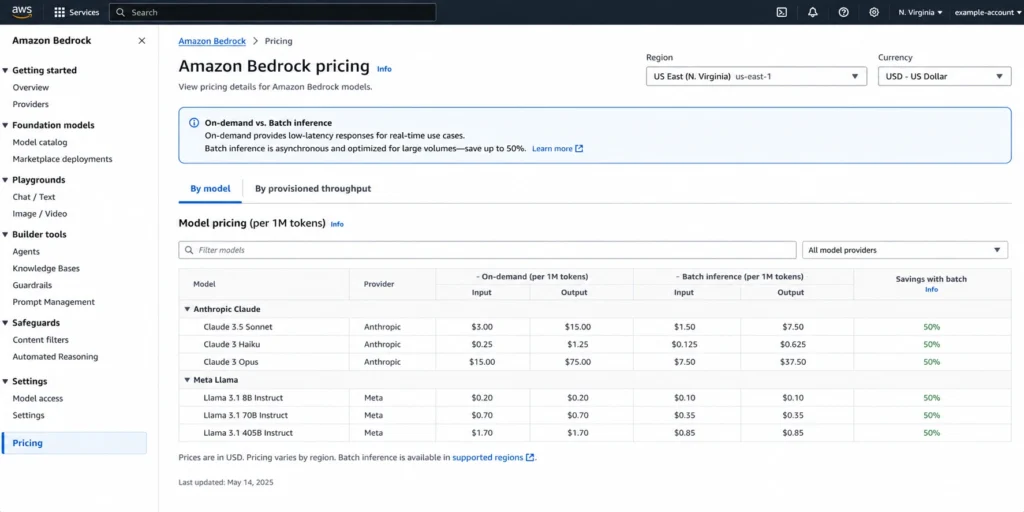Open the example-account menu
The image size is (1024, 512).
click(987, 12)
